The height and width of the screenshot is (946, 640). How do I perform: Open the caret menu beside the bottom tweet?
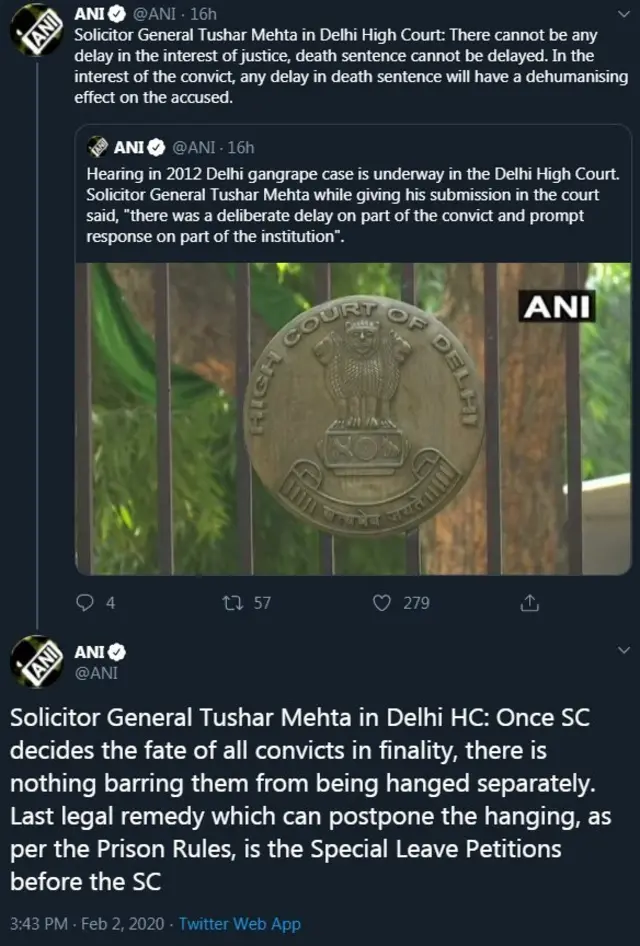pos(624,647)
